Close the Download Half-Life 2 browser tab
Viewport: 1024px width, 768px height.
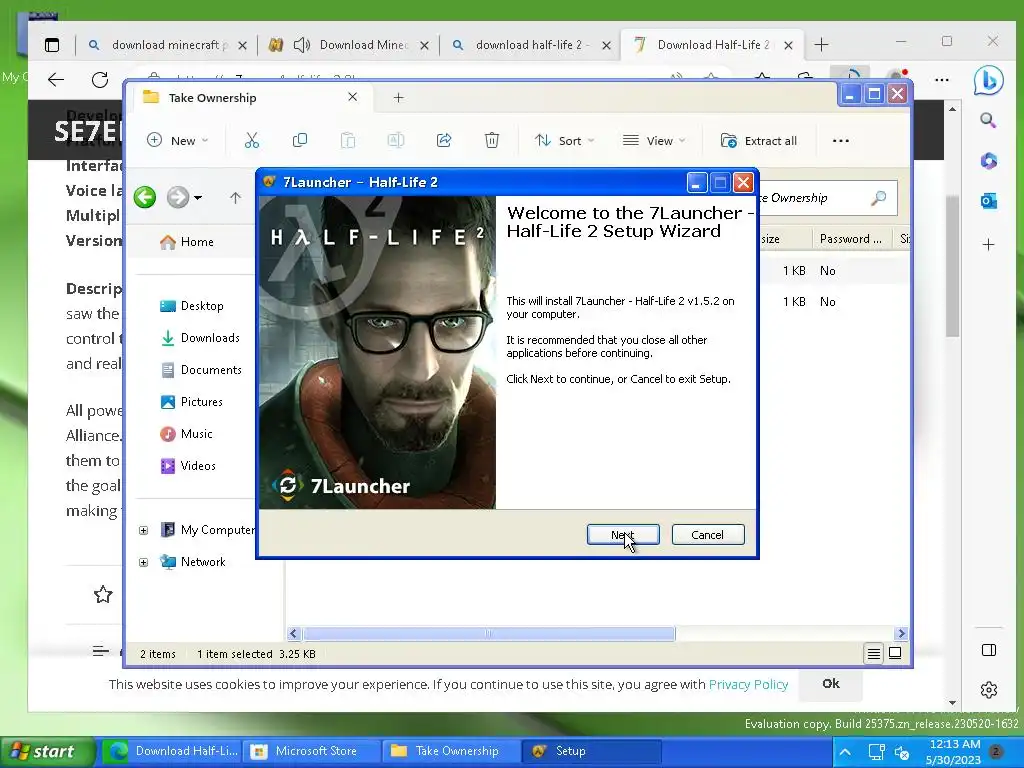(788, 45)
